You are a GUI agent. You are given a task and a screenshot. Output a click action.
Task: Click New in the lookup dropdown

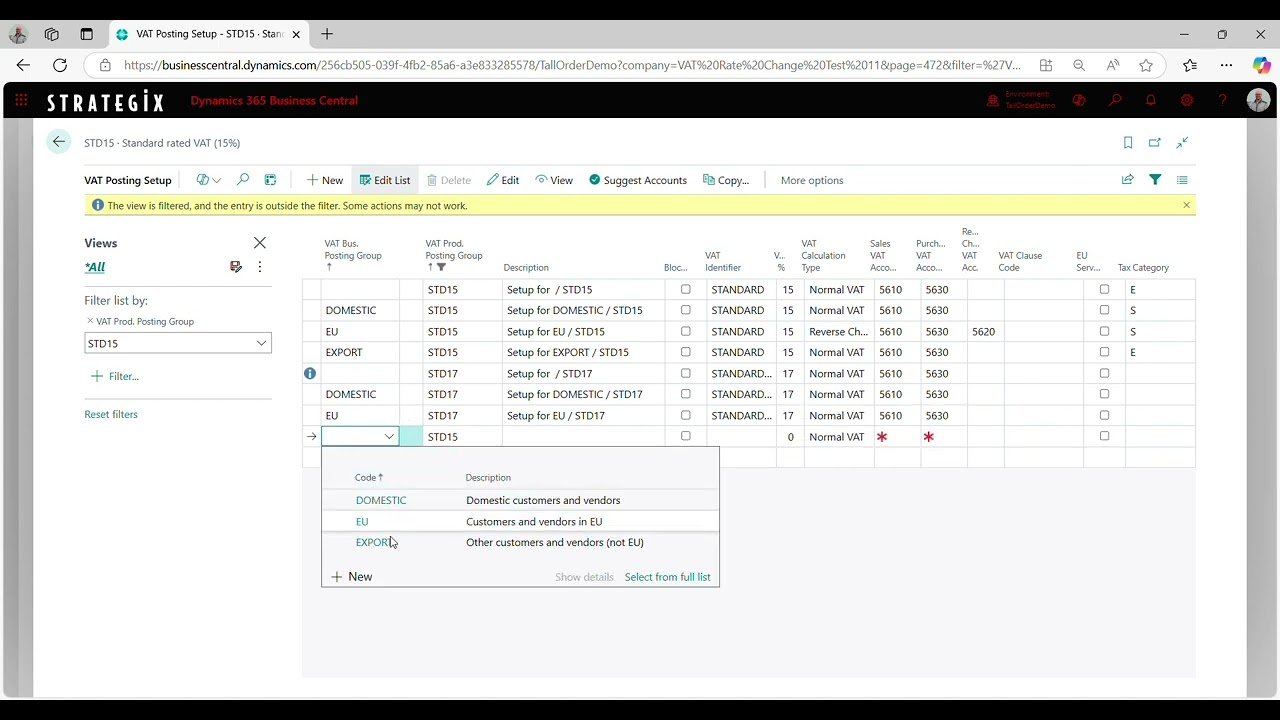pos(352,577)
